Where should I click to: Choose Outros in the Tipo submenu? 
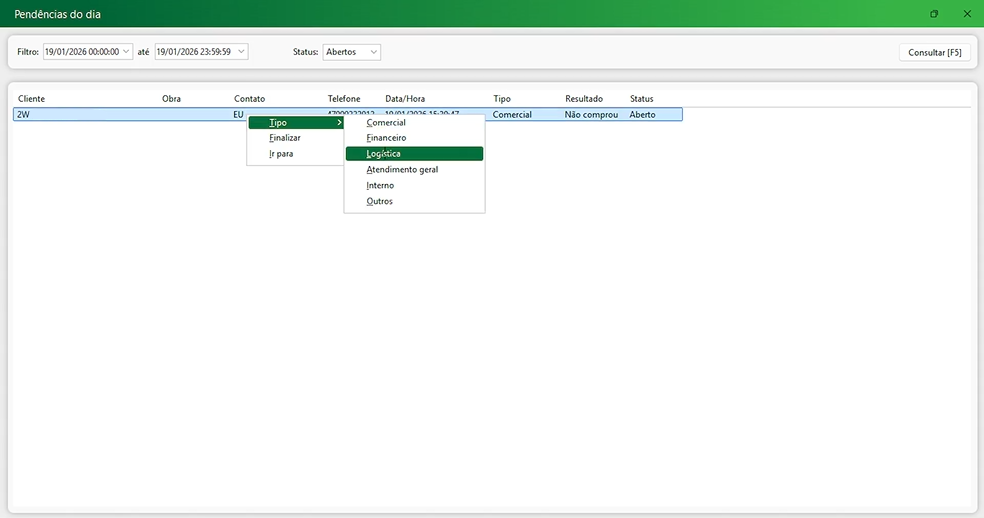(379, 202)
